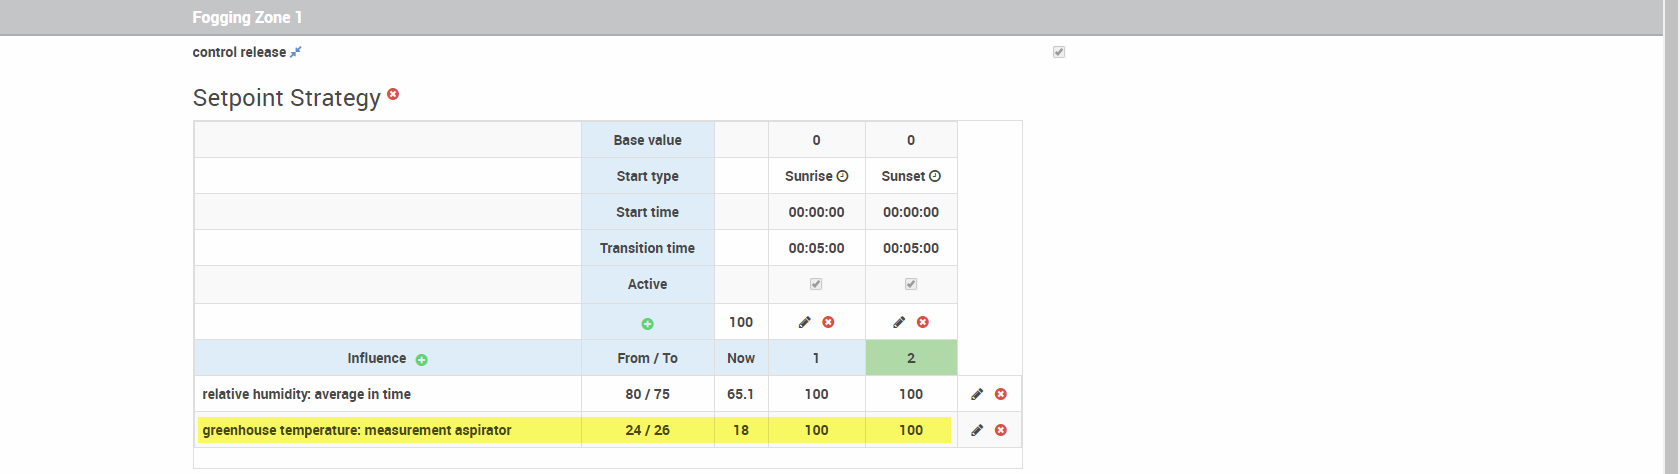Click the pin icon beside control release
Screen dimensions: 1680x474
tap(295, 52)
